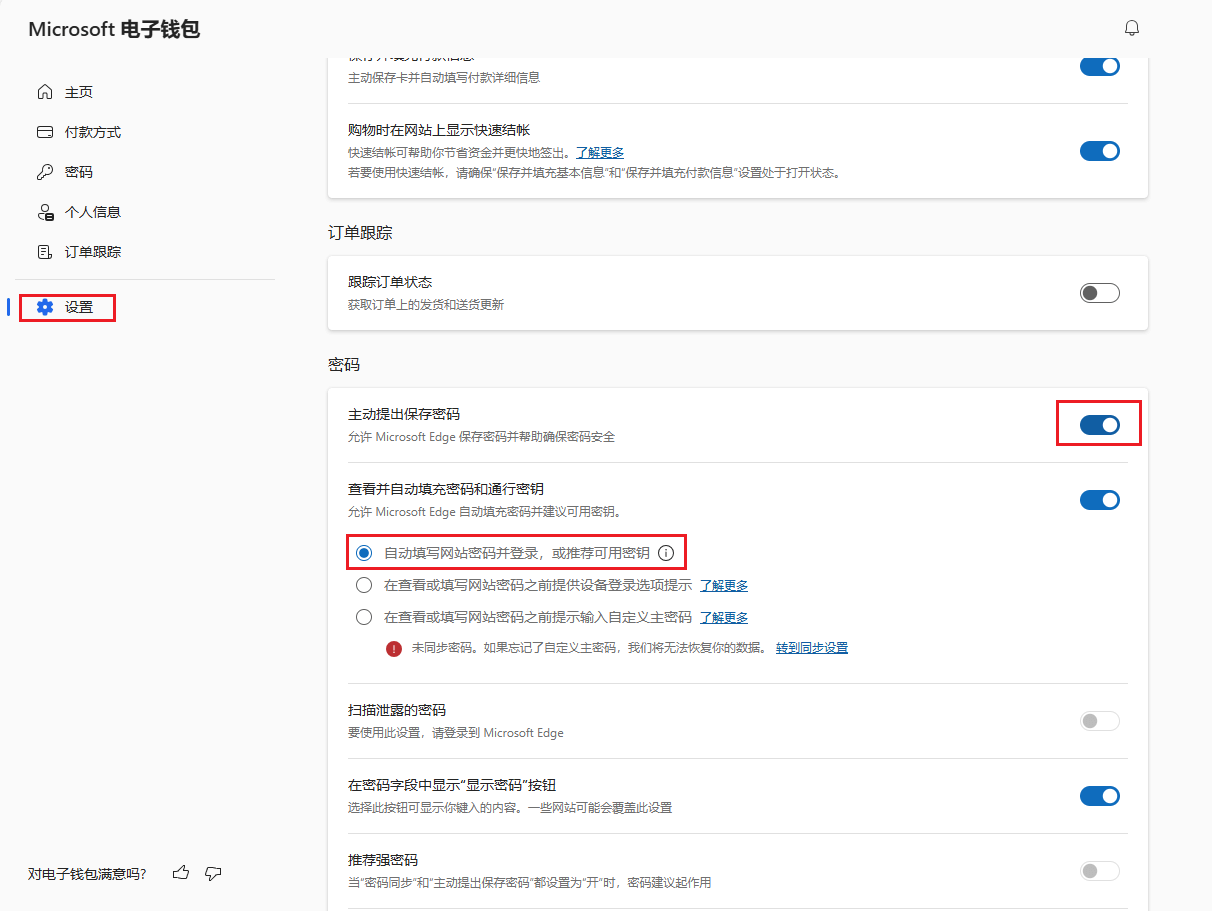The height and width of the screenshot is (911, 1212).
Task: Open 了解更多 link next to 快速结帐
Action: pos(599,151)
